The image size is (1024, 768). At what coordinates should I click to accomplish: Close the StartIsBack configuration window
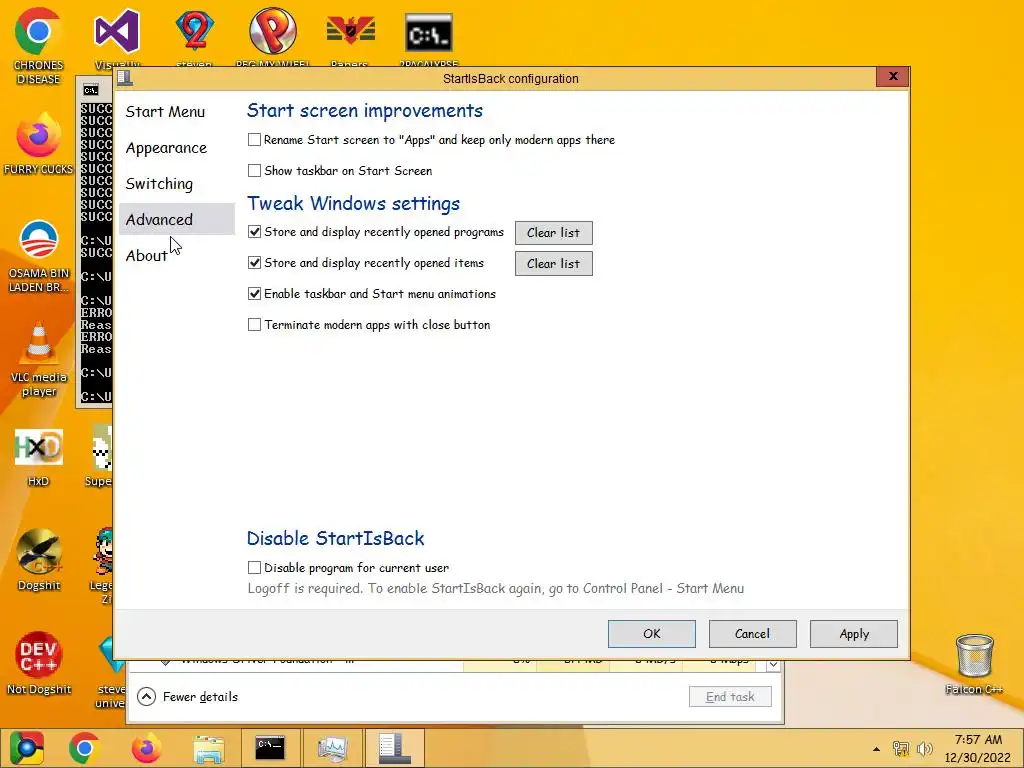893,77
